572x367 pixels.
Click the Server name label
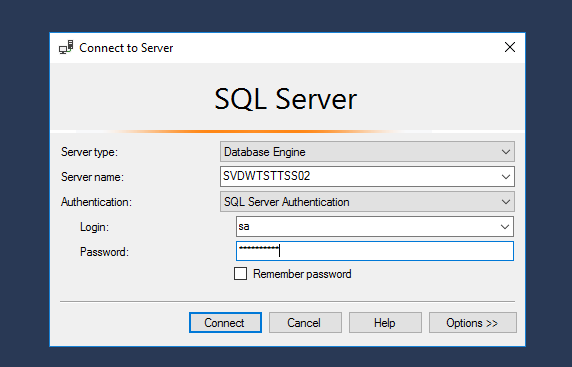point(92,177)
